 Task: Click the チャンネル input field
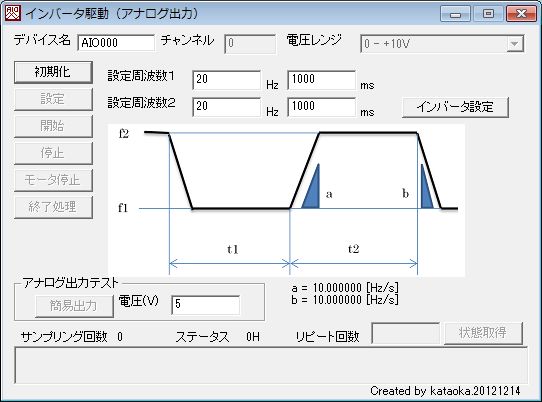250,44
